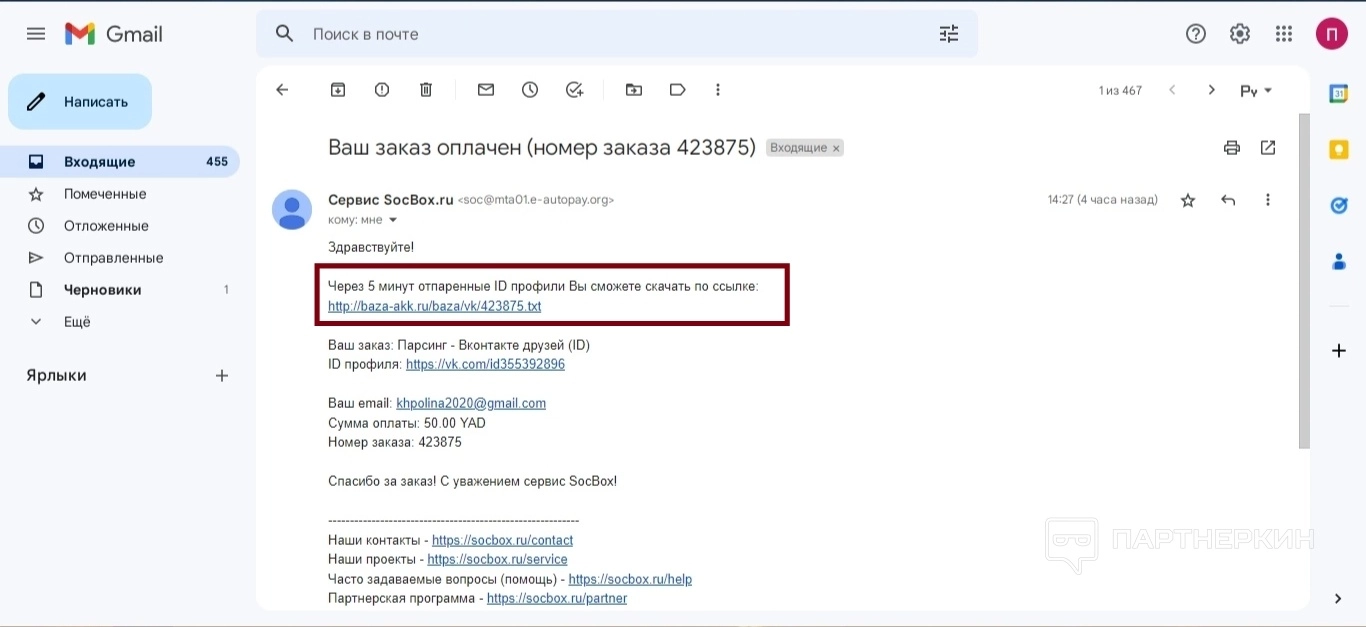Get add-ons plus icon in side panel
1366x627 pixels.
pos(1339,351)
